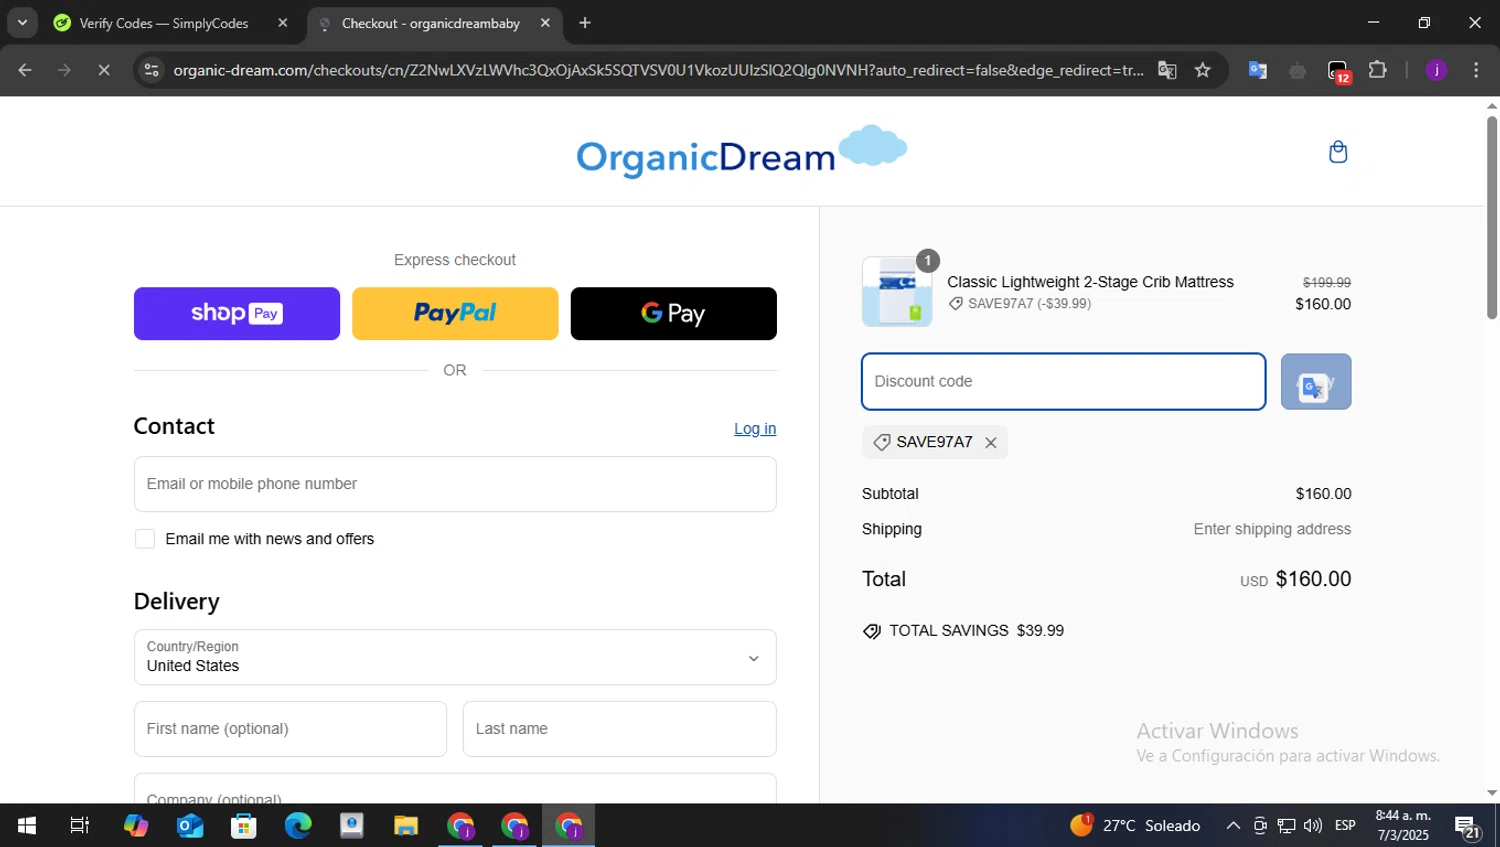
Task: Click the Log in link
Action: click(x=755, y=429)
